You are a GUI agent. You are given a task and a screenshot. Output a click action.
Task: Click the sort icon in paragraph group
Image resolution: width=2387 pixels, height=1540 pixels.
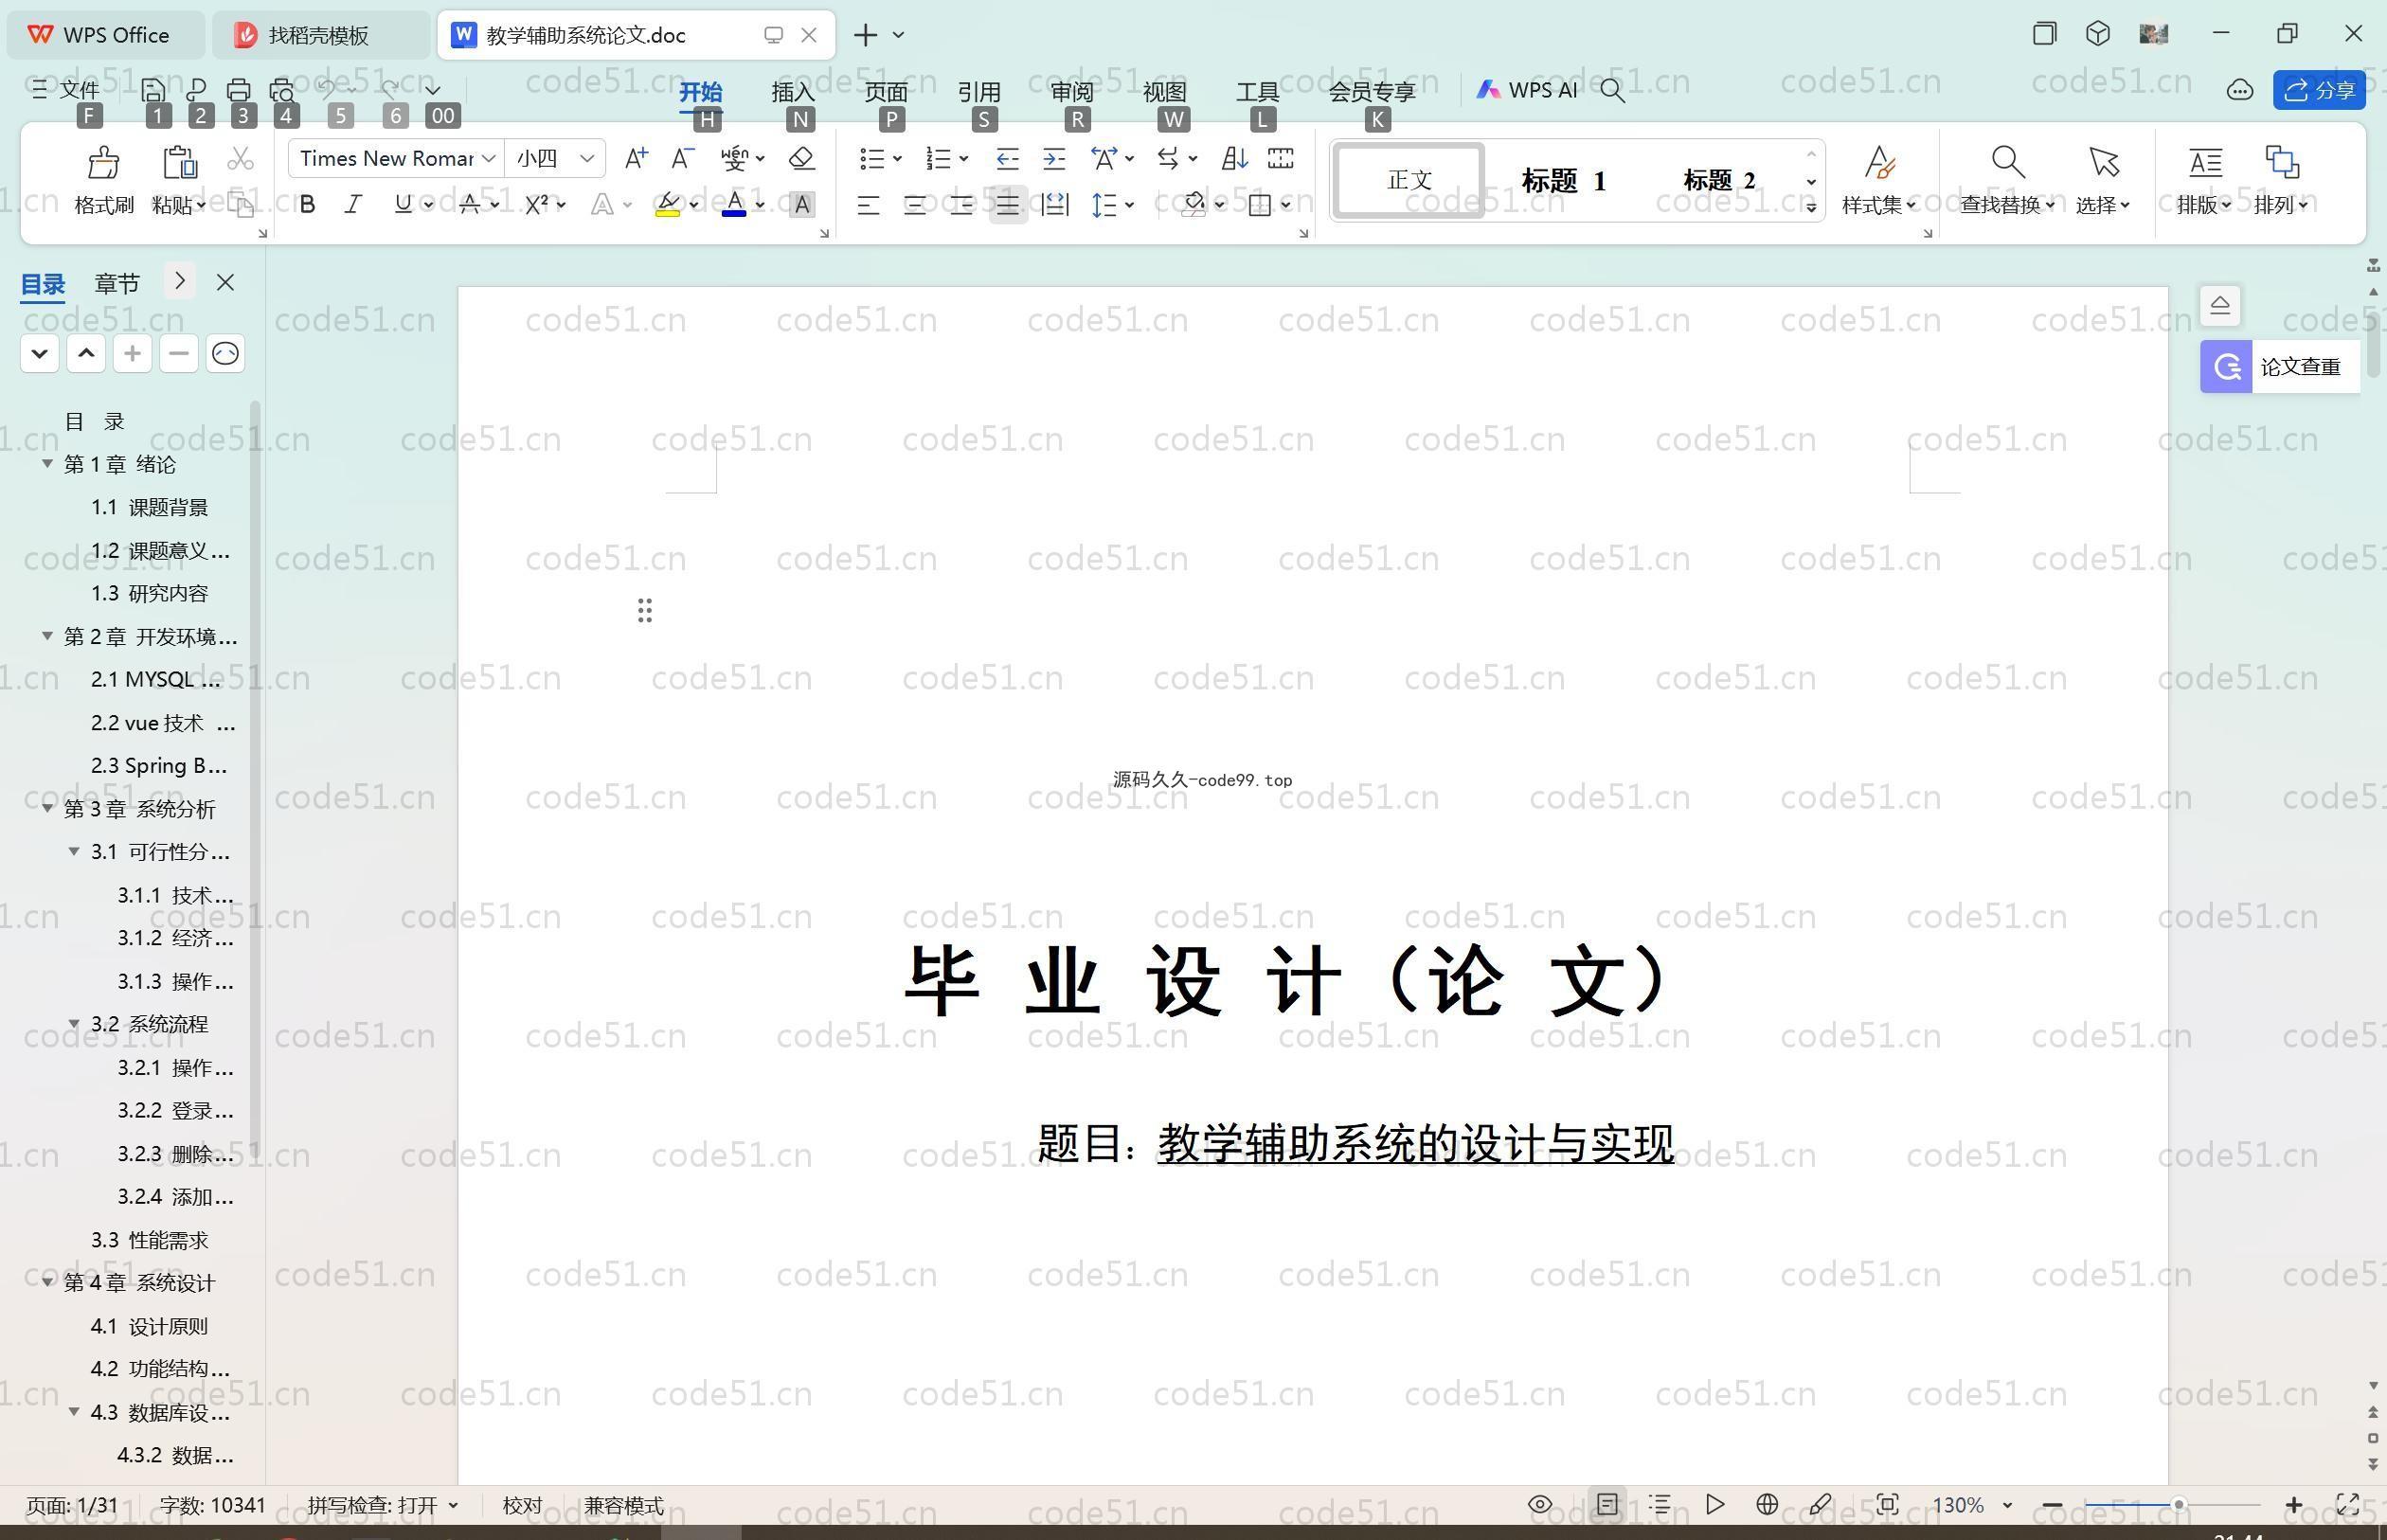coord(1234,158)
